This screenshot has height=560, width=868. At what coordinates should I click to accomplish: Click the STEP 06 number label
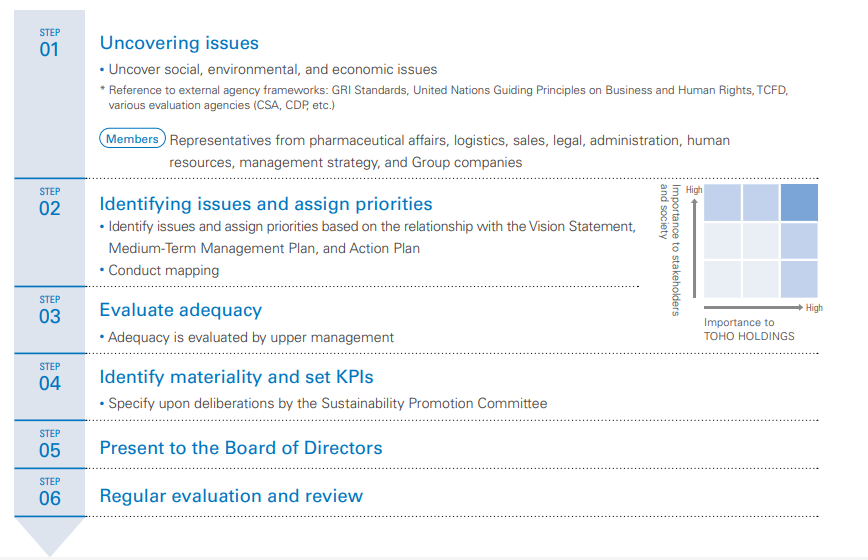(x=49, y=498)
